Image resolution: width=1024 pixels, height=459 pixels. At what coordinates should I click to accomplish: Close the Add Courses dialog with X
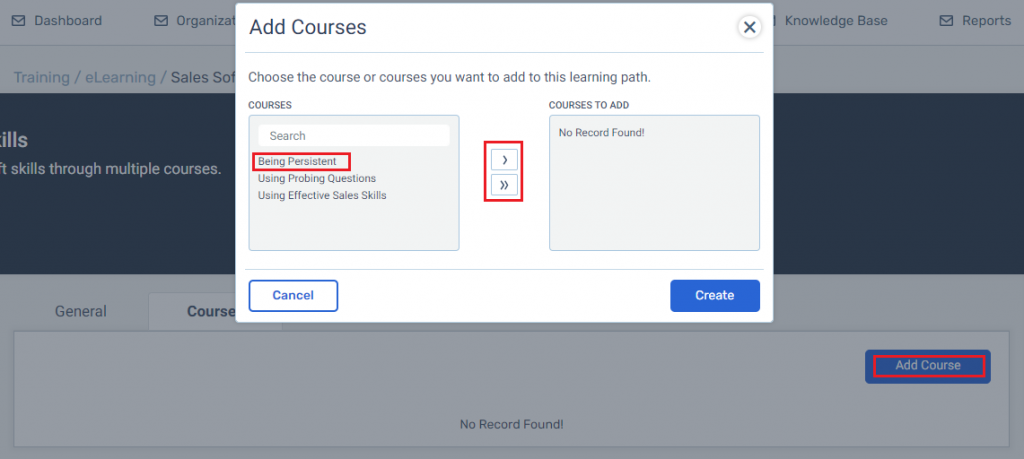point(750,27)
